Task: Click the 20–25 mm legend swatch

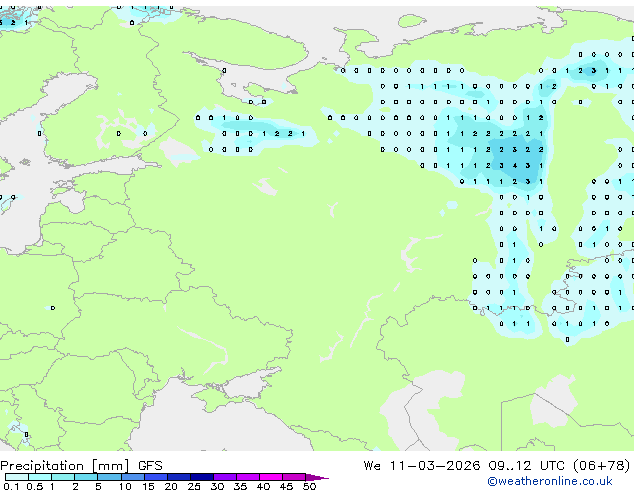Action: click(178, 477)
